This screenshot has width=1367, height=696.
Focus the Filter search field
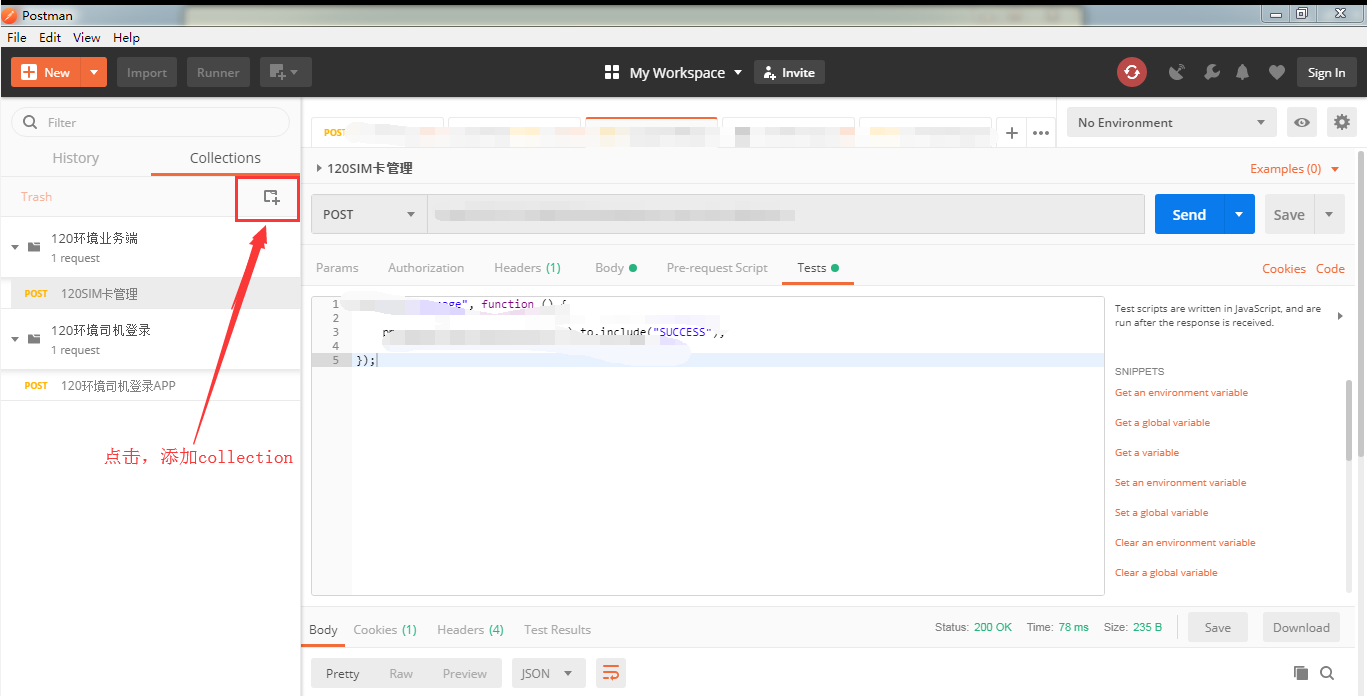pos(150,122)
